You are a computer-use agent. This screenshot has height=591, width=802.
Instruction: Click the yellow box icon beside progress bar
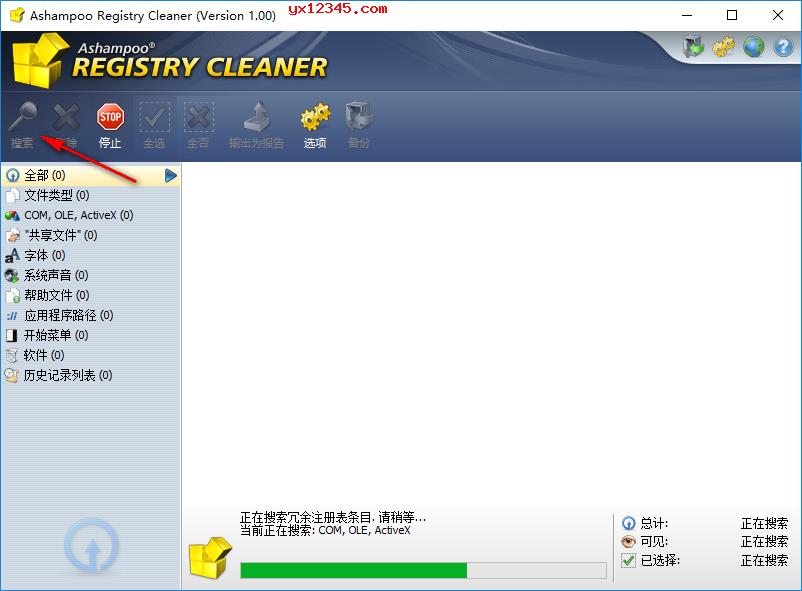(x=210, y=558)
